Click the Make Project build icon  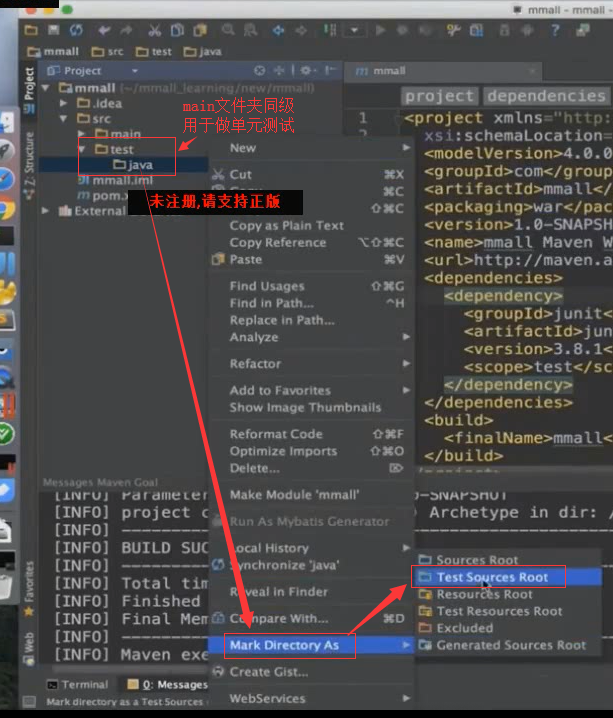point(330,31)
